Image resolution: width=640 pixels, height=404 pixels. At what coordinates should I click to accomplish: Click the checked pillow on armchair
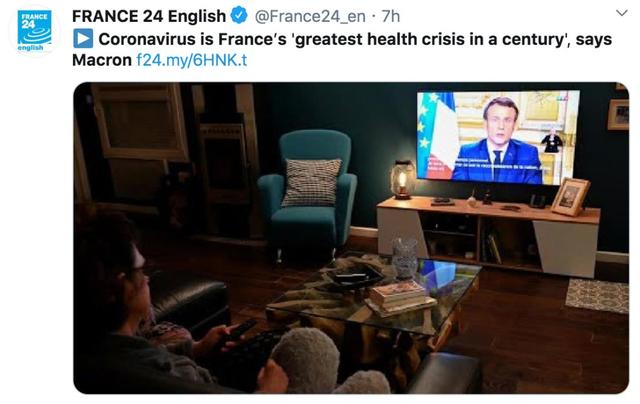coord(312,182)
